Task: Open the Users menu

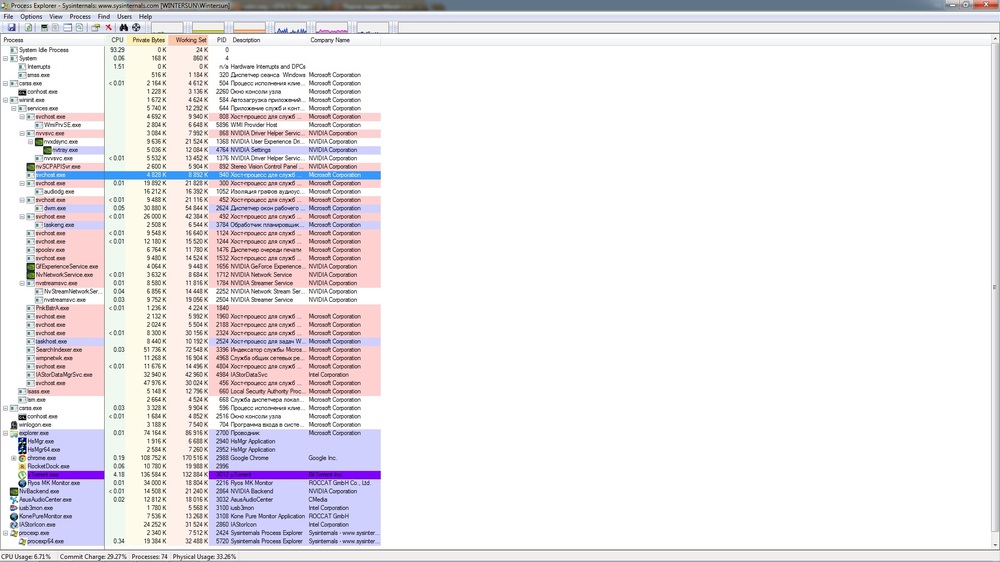Action: pos(124,17)
